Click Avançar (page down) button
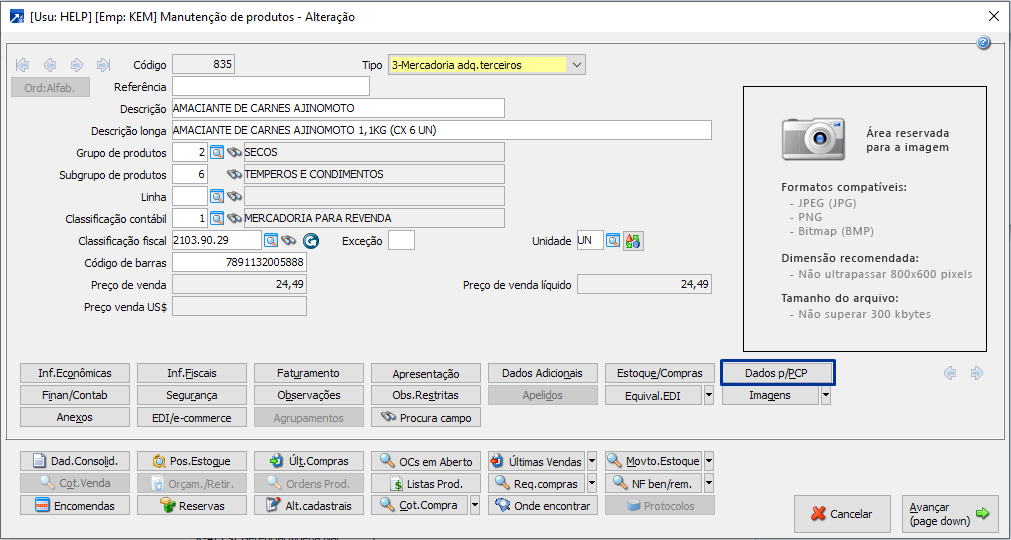 (x=949, y=514)
